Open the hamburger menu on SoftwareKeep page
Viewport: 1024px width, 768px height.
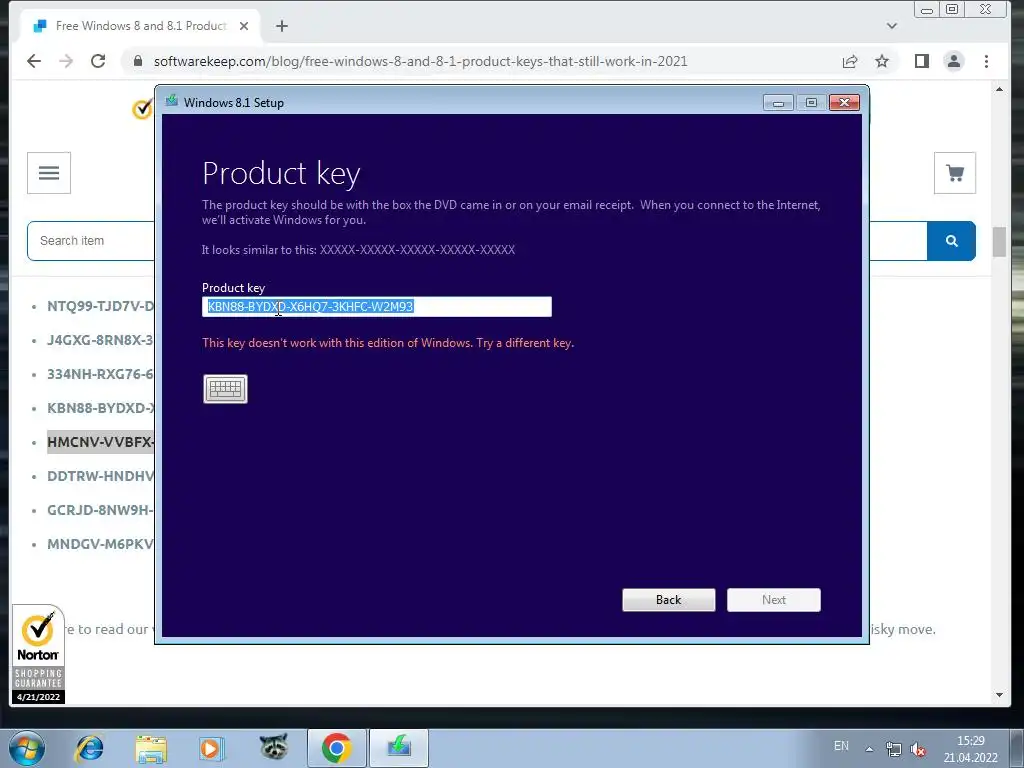tap(49, 173)
